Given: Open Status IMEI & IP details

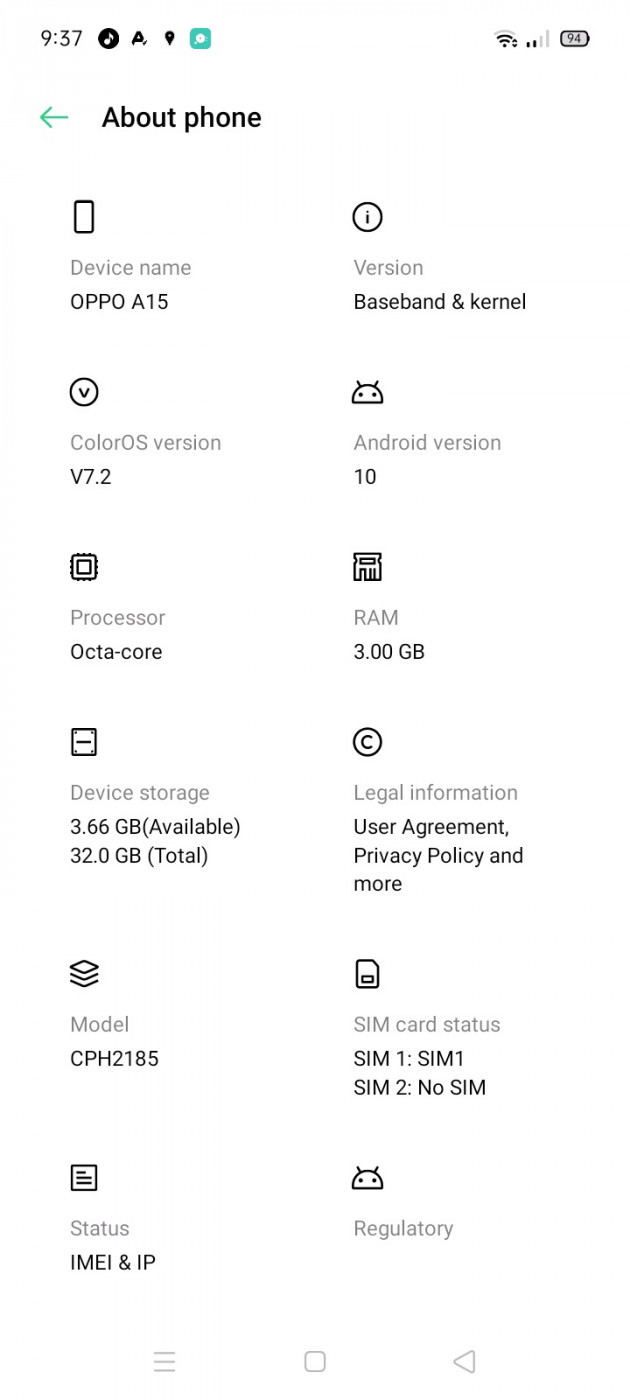Looking at the screenshot, I should (x=113, y=1262).
